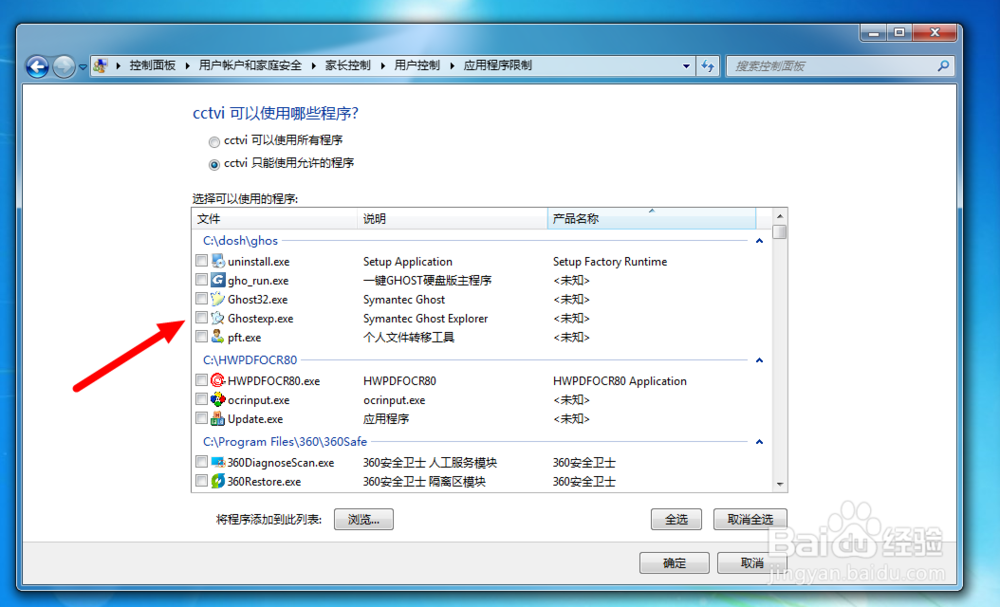Click the Forward navigation arrow

coord(63,66)
